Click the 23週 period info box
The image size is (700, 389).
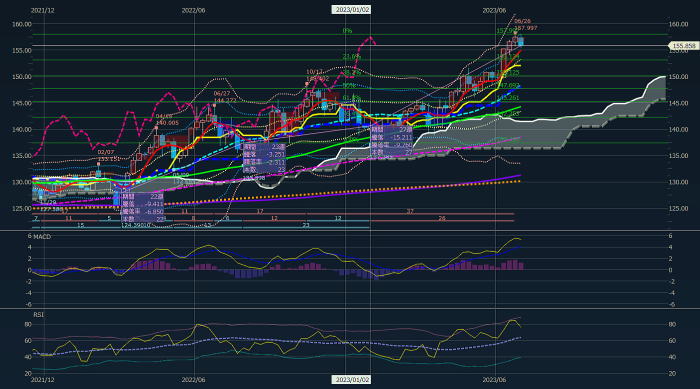(x=263, y=158)
